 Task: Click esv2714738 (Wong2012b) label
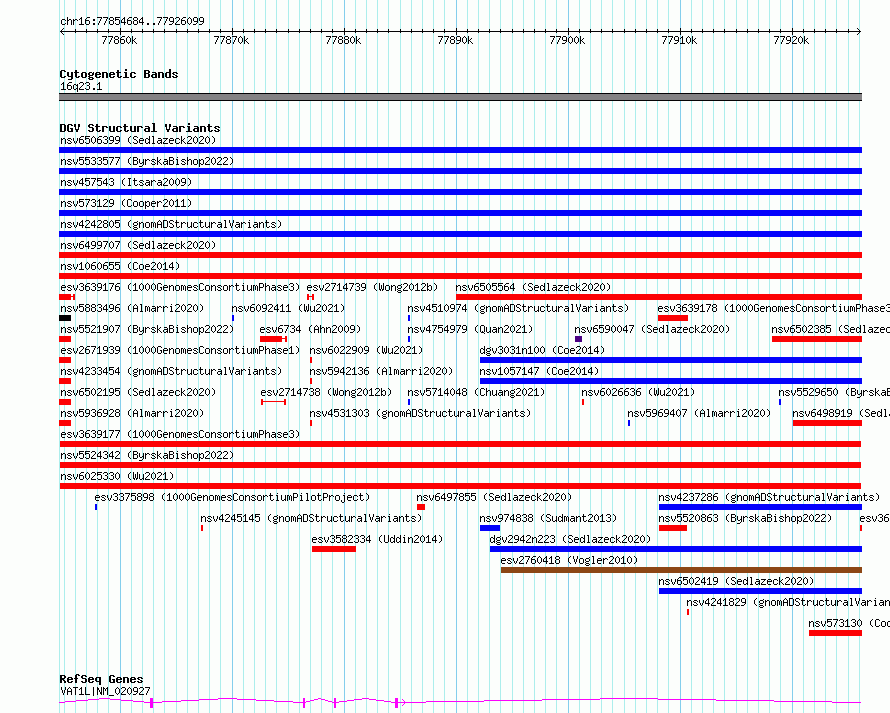coord(326,392)
